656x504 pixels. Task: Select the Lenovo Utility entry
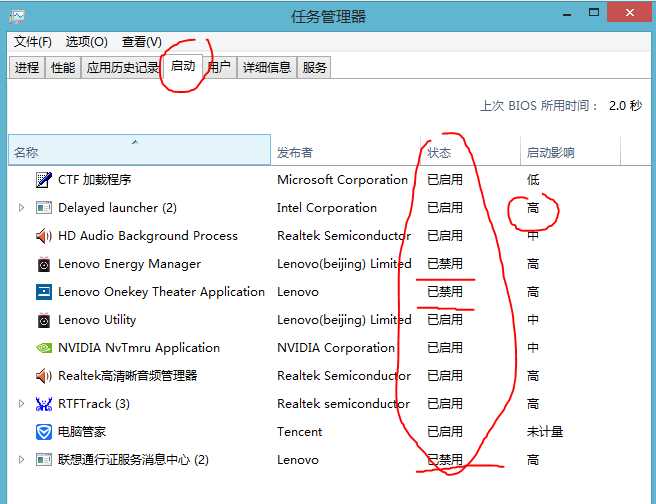tap(97, 320)
